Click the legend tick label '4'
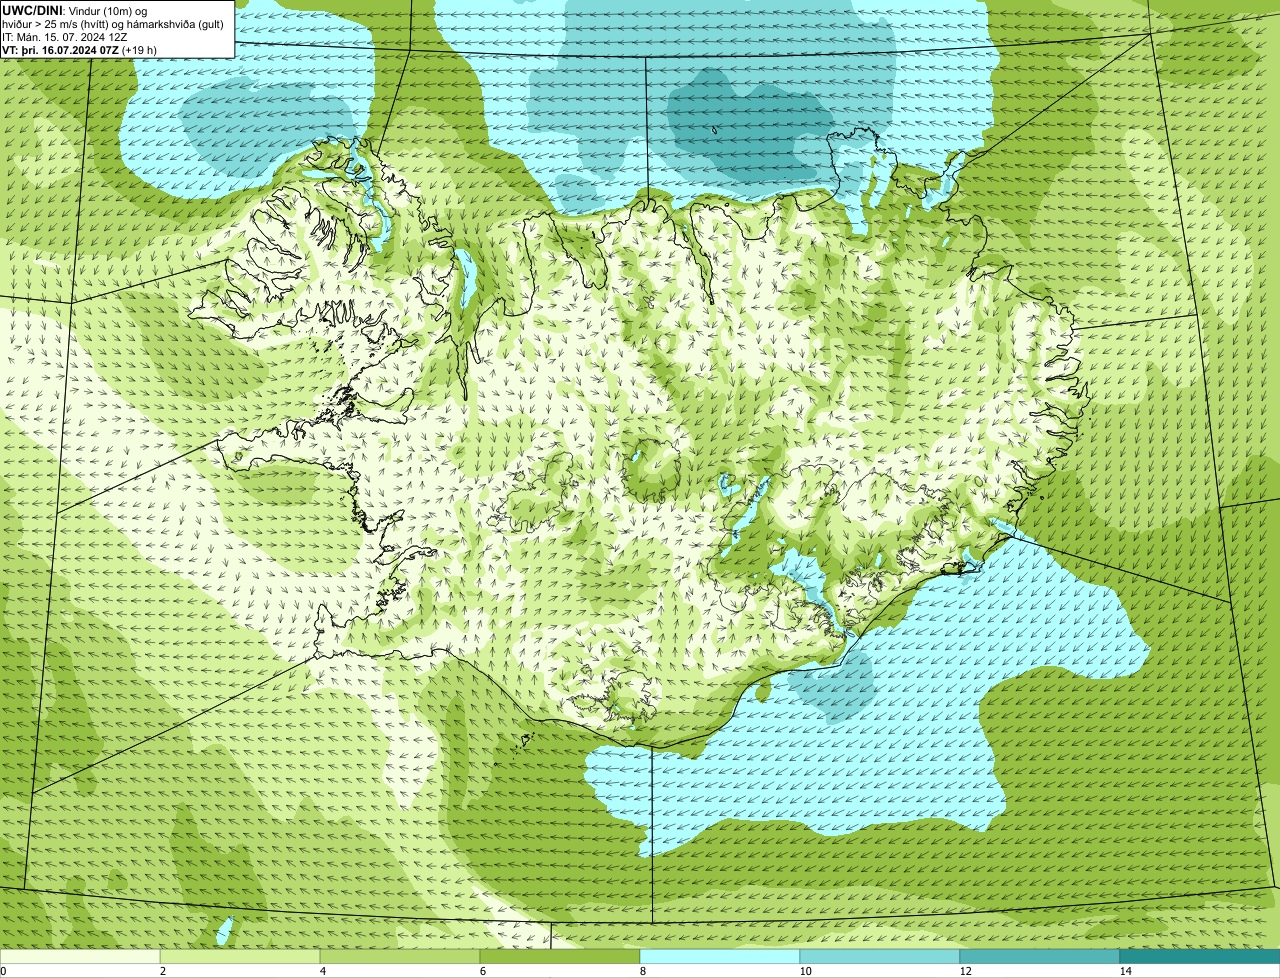 (x=322, y=971)
